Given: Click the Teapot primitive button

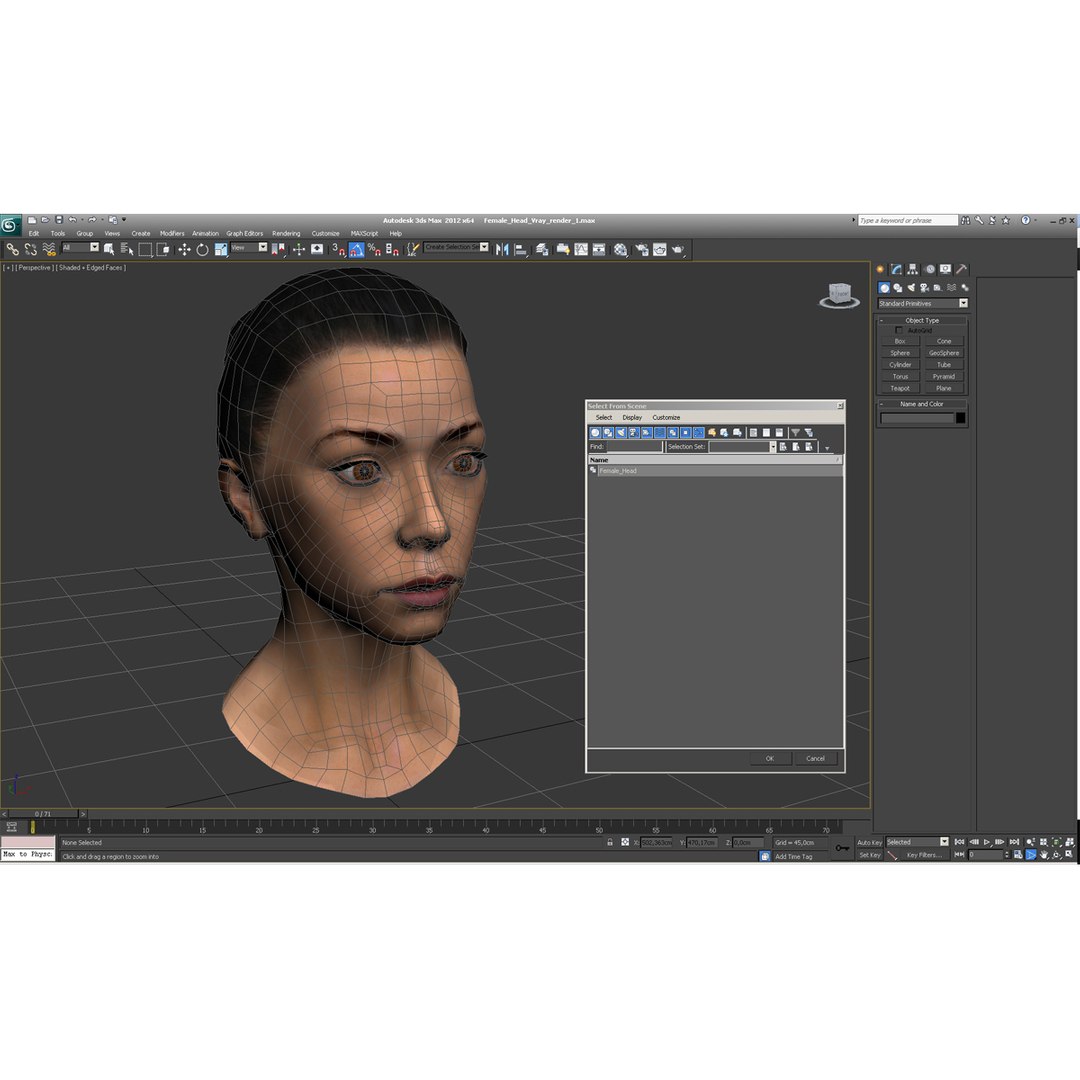Looking at the screenshot, I should tap(900, 388).
